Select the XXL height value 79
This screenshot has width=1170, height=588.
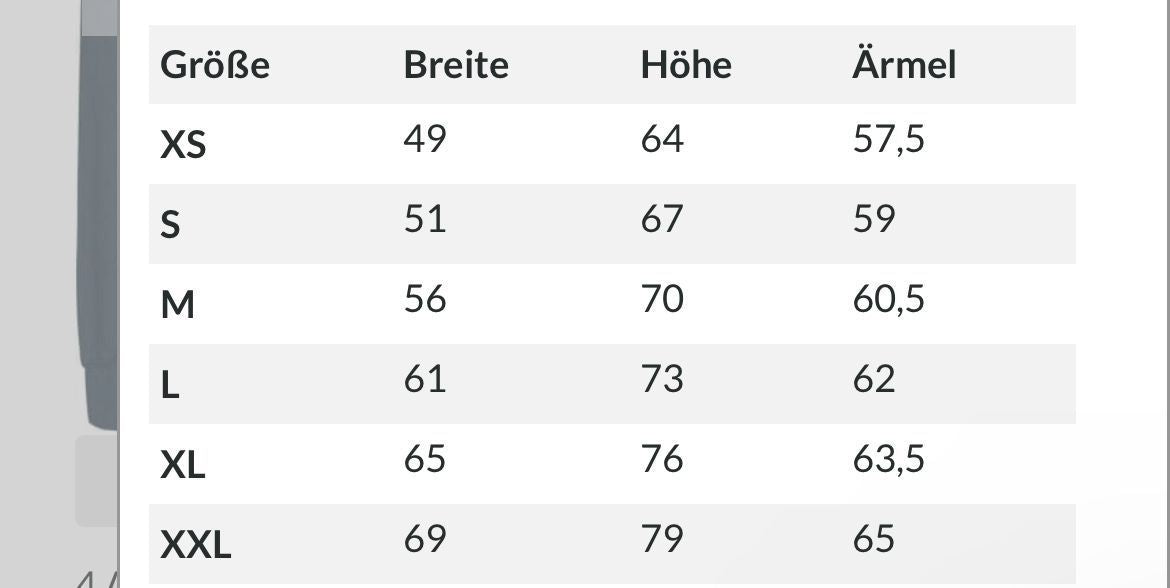tap(662, 539)
